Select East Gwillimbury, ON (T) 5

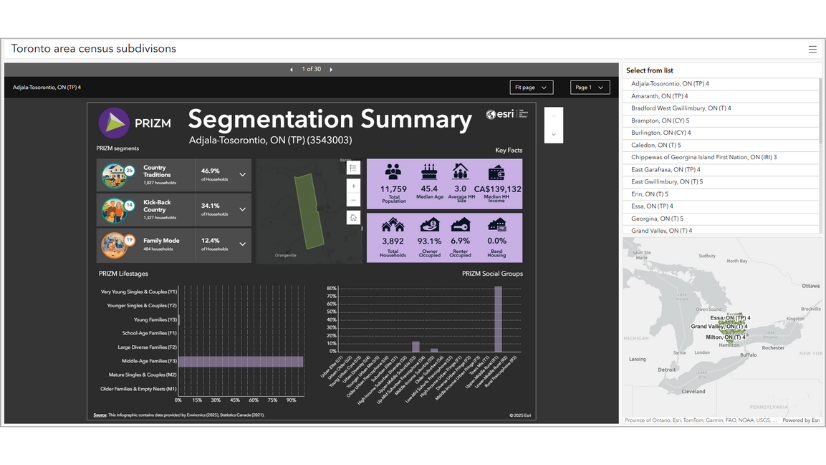[721, 182]
